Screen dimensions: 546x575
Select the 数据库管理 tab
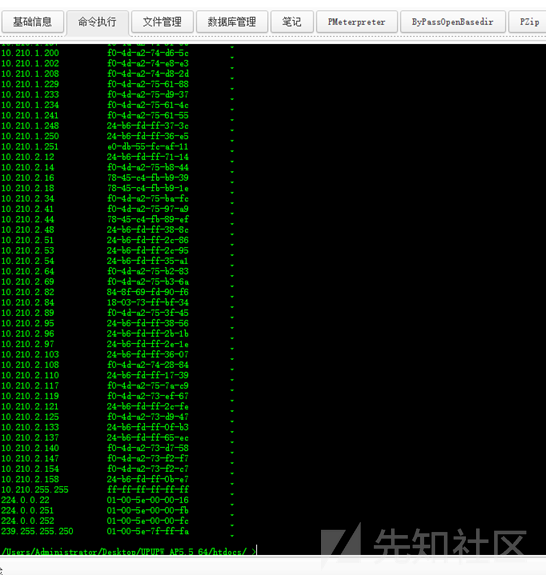232,22
